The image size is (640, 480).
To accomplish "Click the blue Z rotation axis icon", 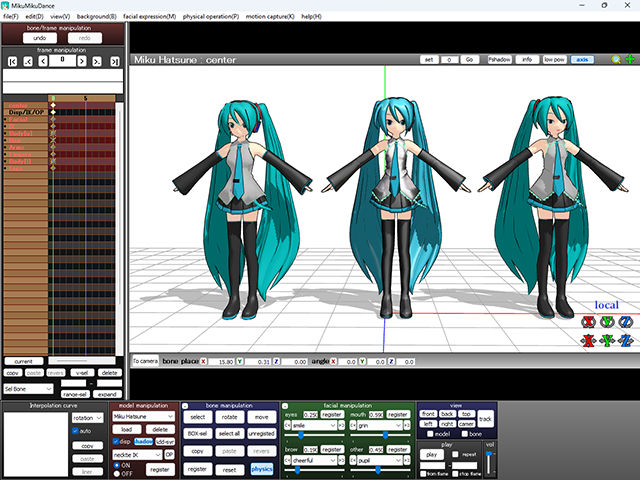I will pos(625,321).
